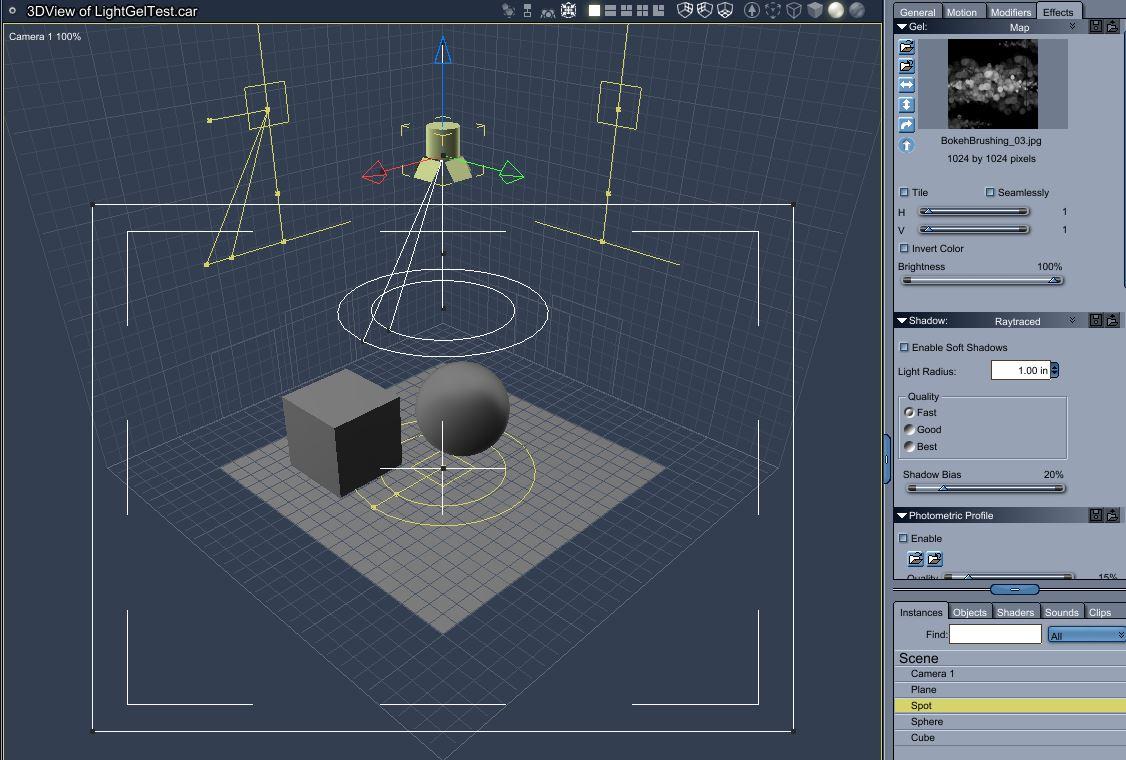Select the wireframe cube display mode
The height and width of the screenshot is (760, 1126).
coord(794,11)
